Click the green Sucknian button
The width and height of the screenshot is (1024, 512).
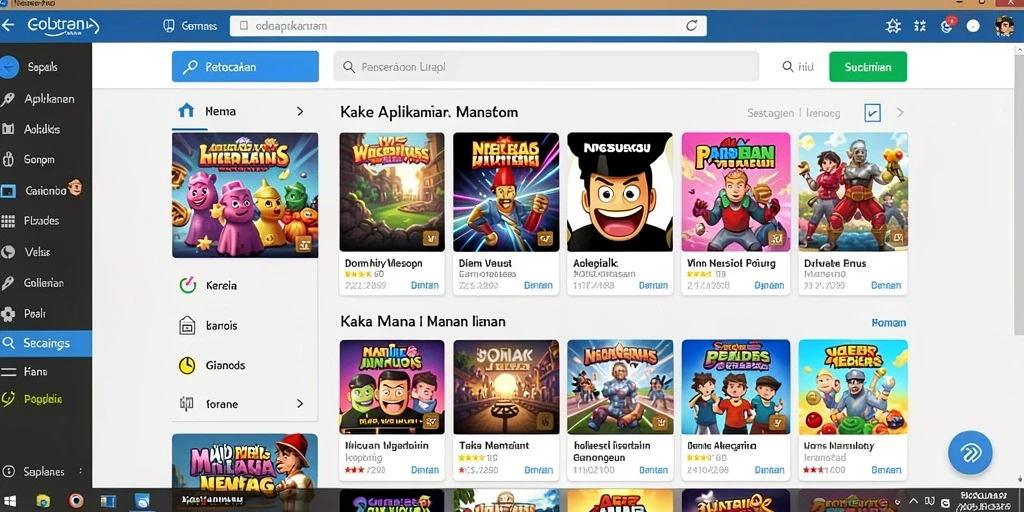point(868,67)
